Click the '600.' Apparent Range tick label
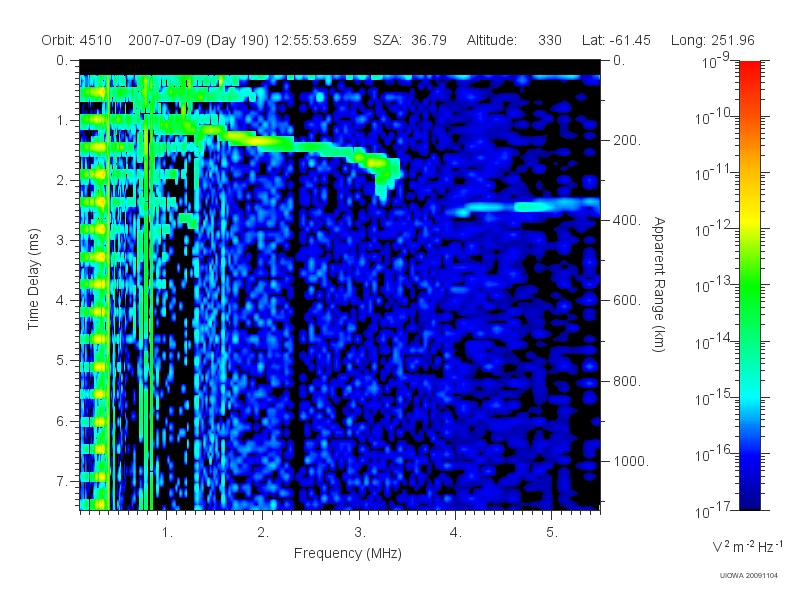Viewport: 800px width, 600px height. tap(627, 301)
